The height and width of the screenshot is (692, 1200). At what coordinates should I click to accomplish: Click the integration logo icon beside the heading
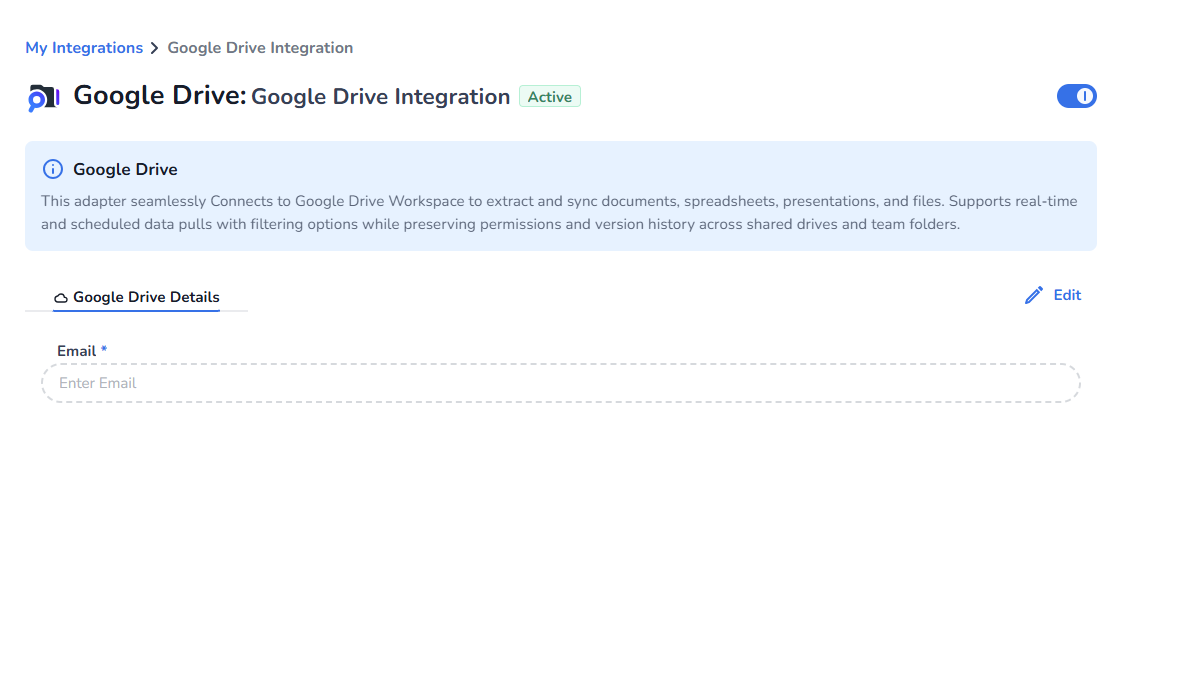[x=44, y=97]
